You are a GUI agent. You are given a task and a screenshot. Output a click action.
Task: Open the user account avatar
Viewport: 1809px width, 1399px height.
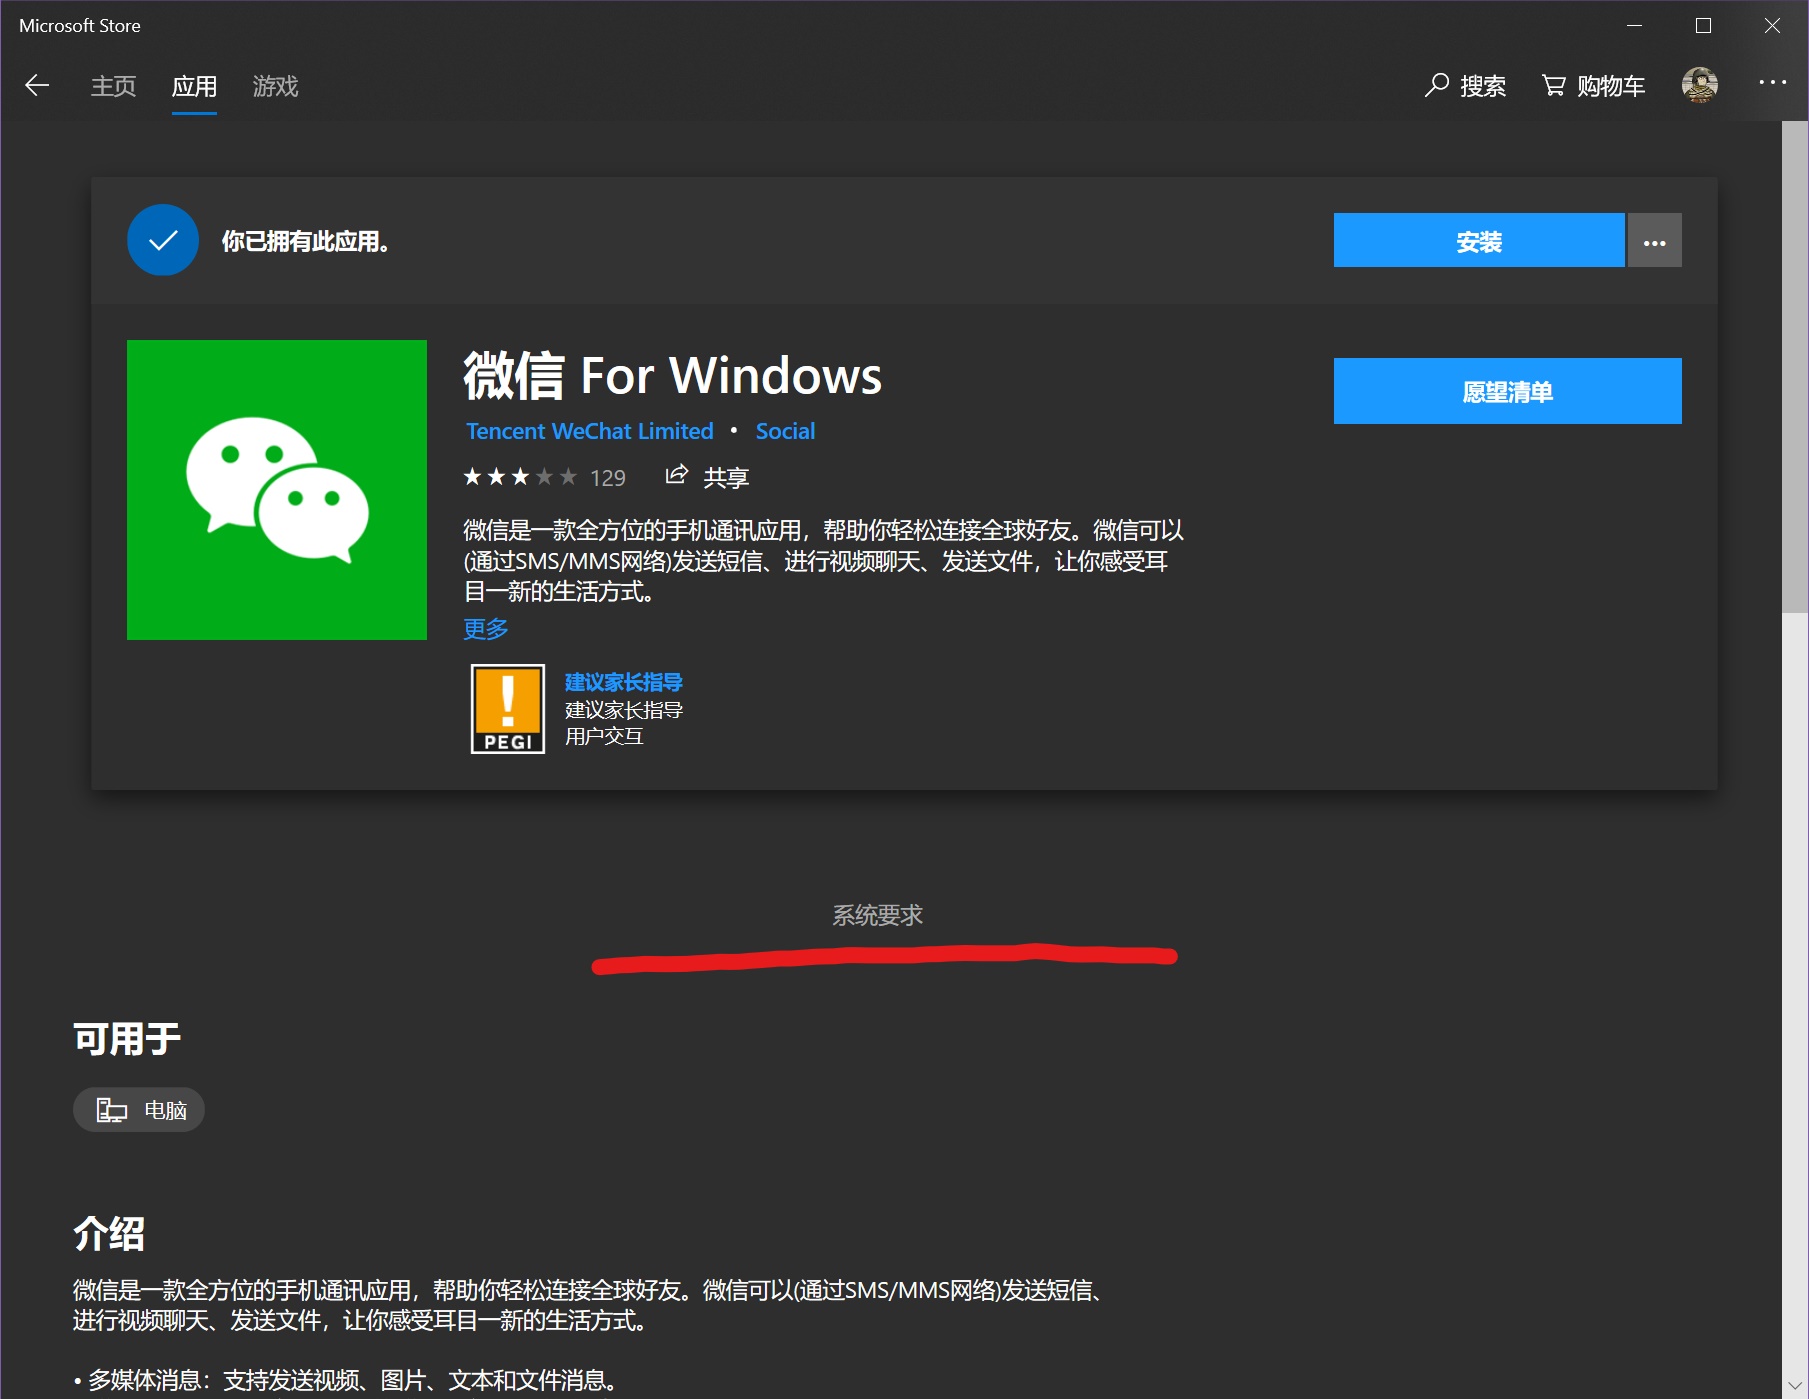[x=1700, y=85]
